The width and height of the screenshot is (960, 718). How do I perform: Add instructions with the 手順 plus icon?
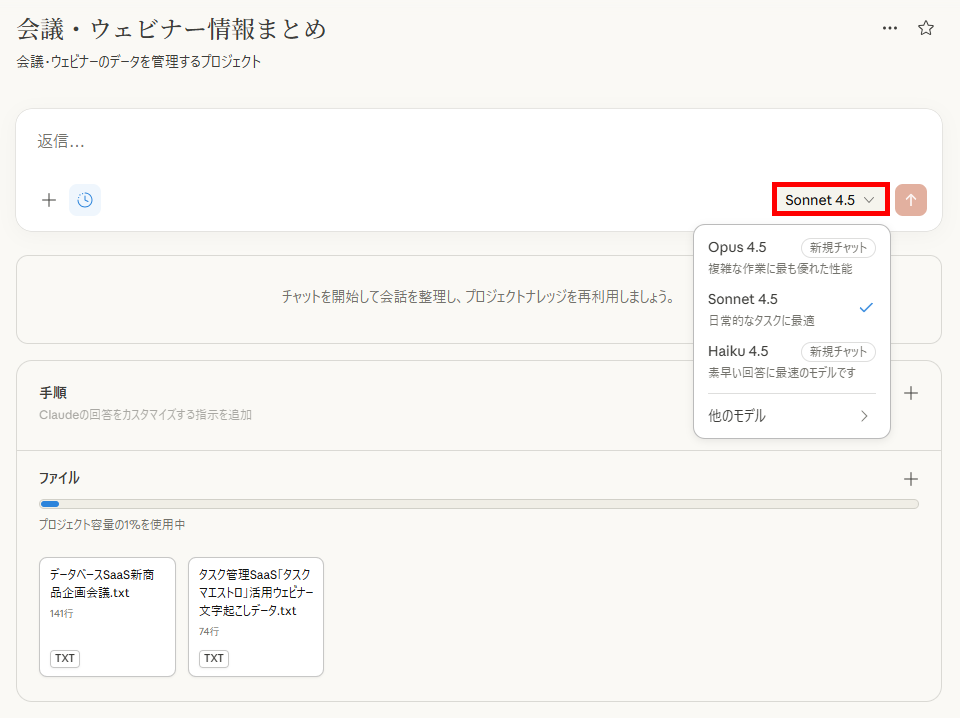[911, 393]
